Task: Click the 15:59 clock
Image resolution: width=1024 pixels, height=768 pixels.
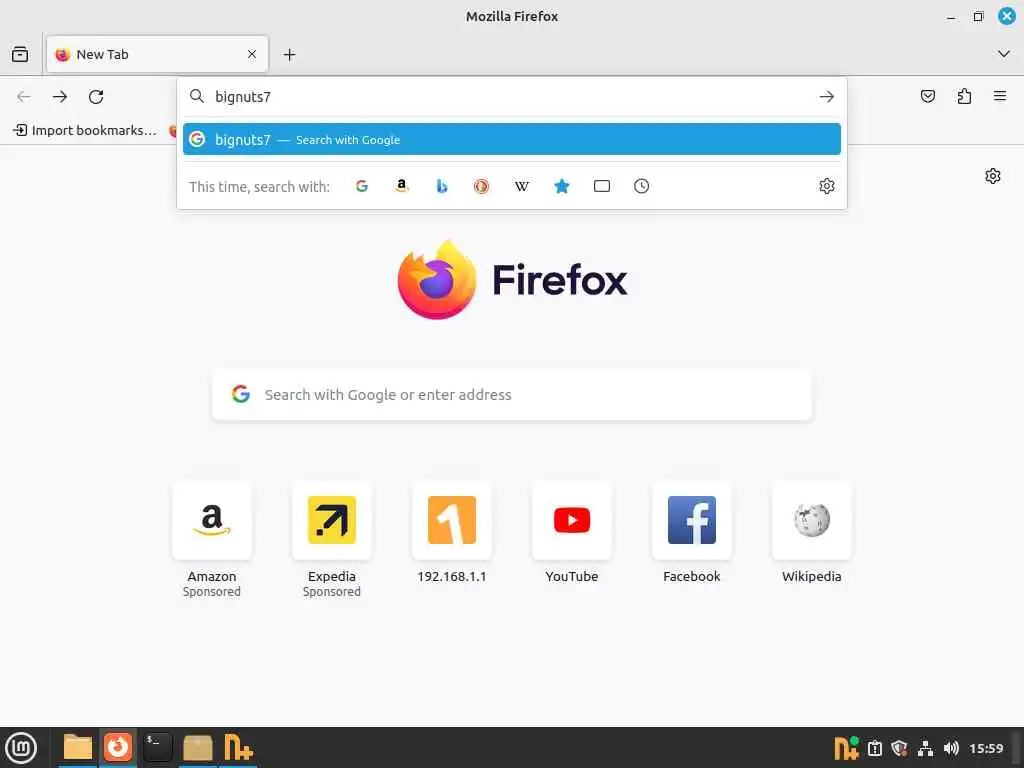Action: coord(986,748)
